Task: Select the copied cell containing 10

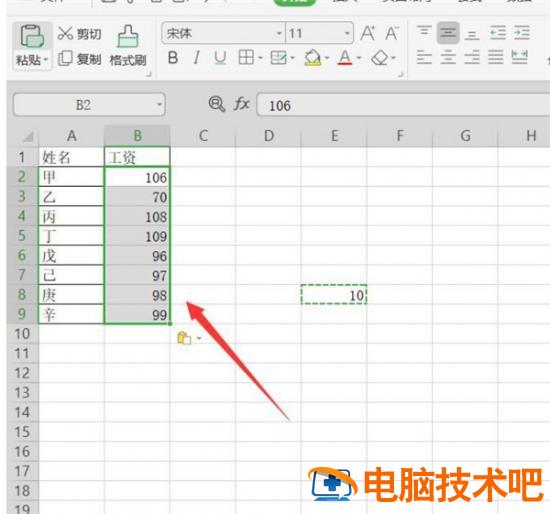Action: coord(334,295)
